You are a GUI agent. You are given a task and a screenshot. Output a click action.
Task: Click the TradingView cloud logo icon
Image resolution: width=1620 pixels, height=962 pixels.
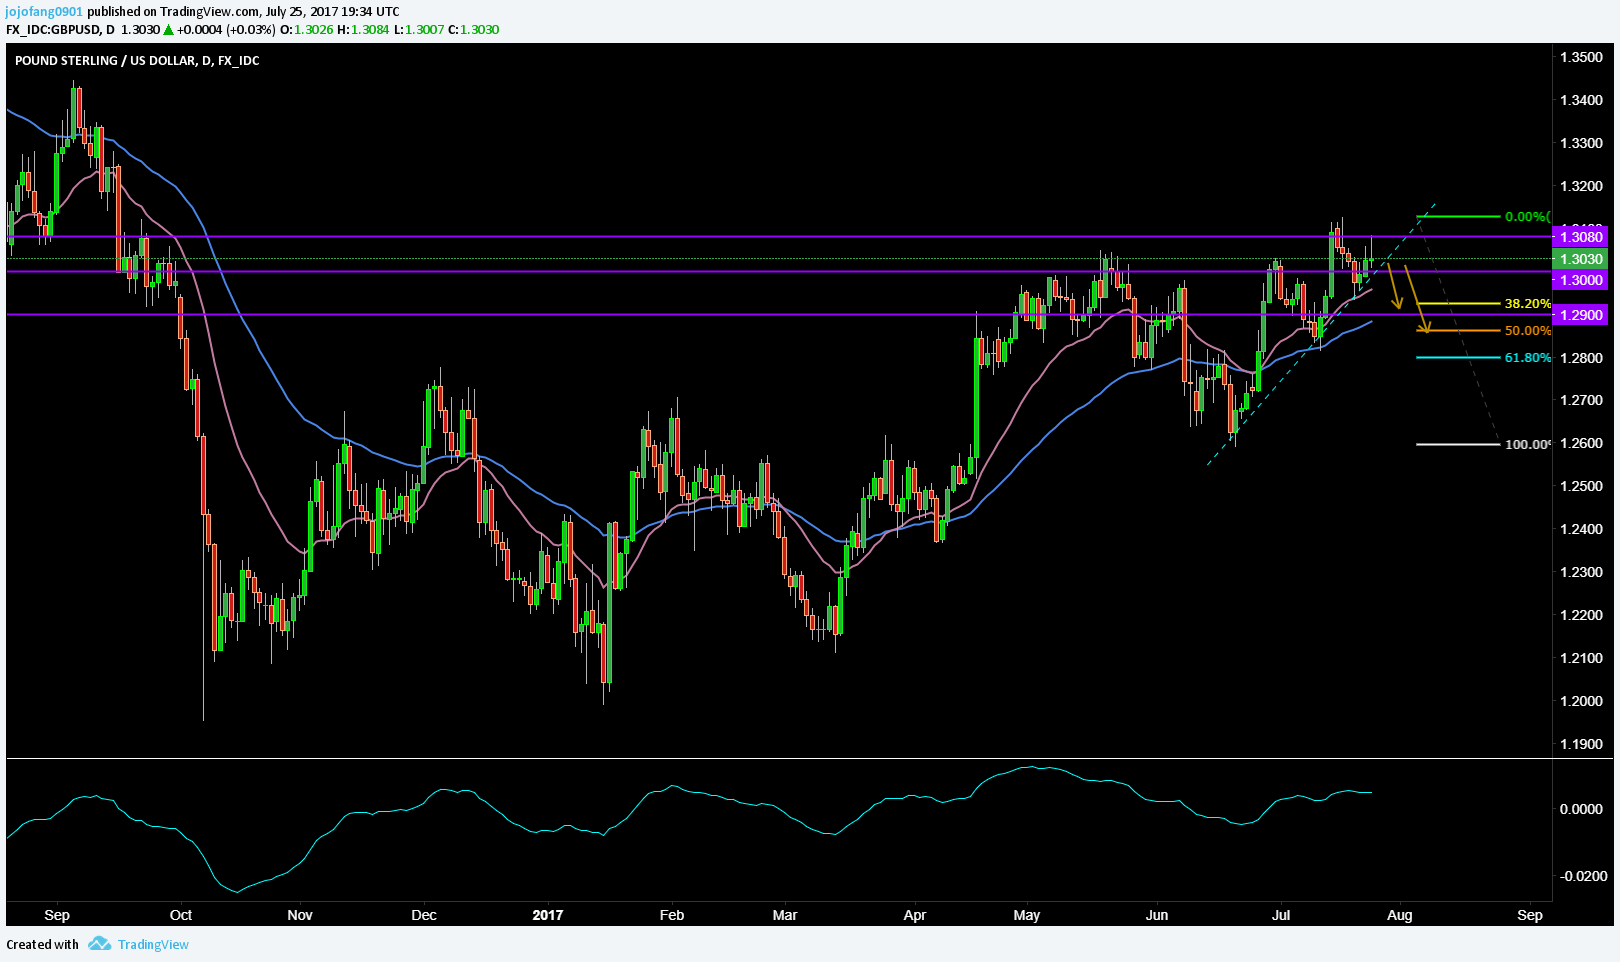pyautogui.click(x=99, y=943)
